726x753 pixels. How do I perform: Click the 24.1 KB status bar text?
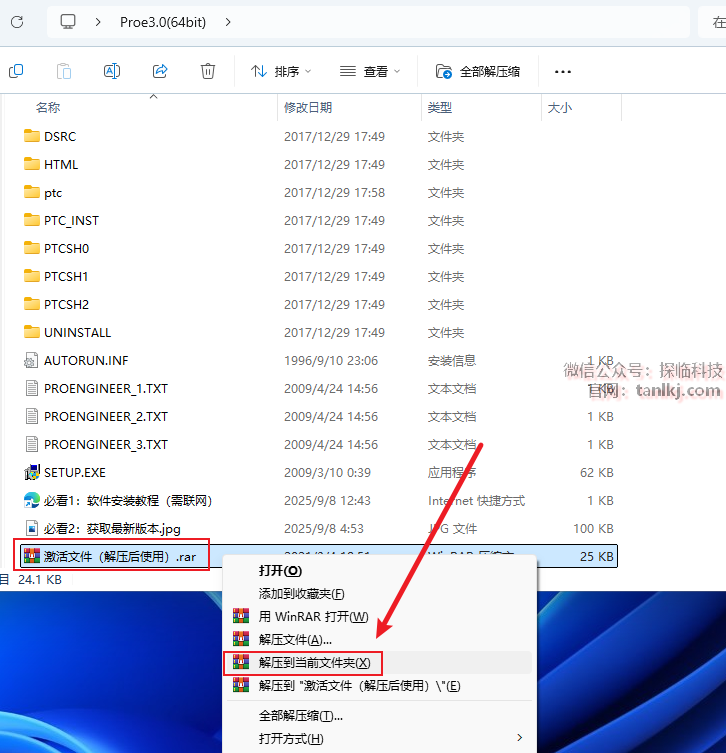point(40,580)
